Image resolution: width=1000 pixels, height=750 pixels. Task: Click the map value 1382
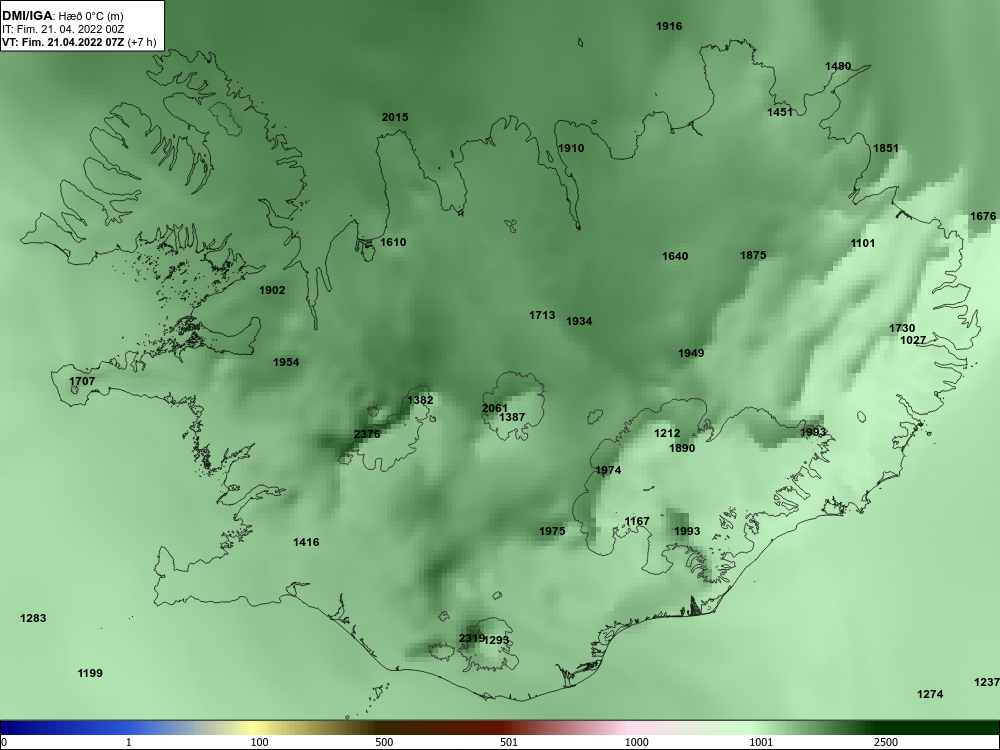[420, 400]
